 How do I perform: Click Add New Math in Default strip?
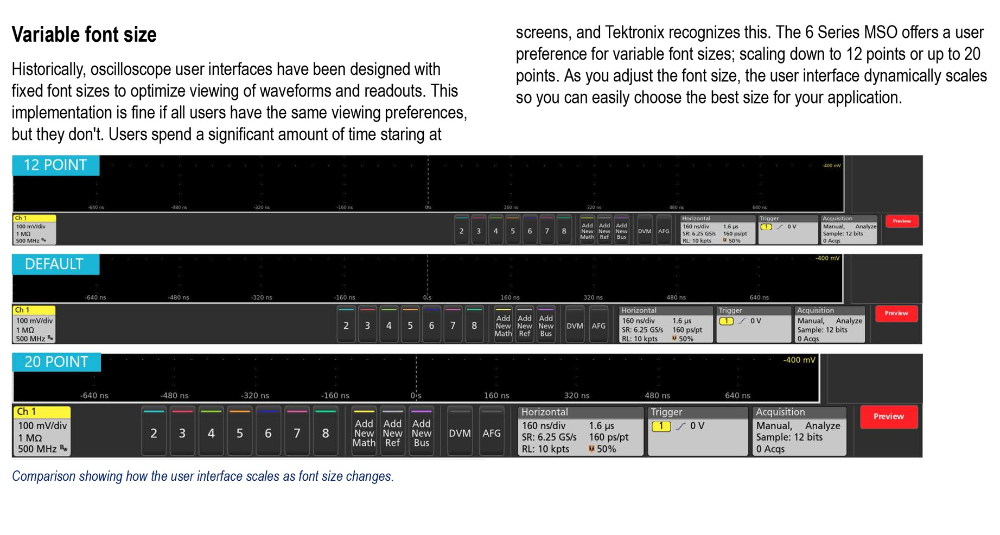(x=503, y=325)
